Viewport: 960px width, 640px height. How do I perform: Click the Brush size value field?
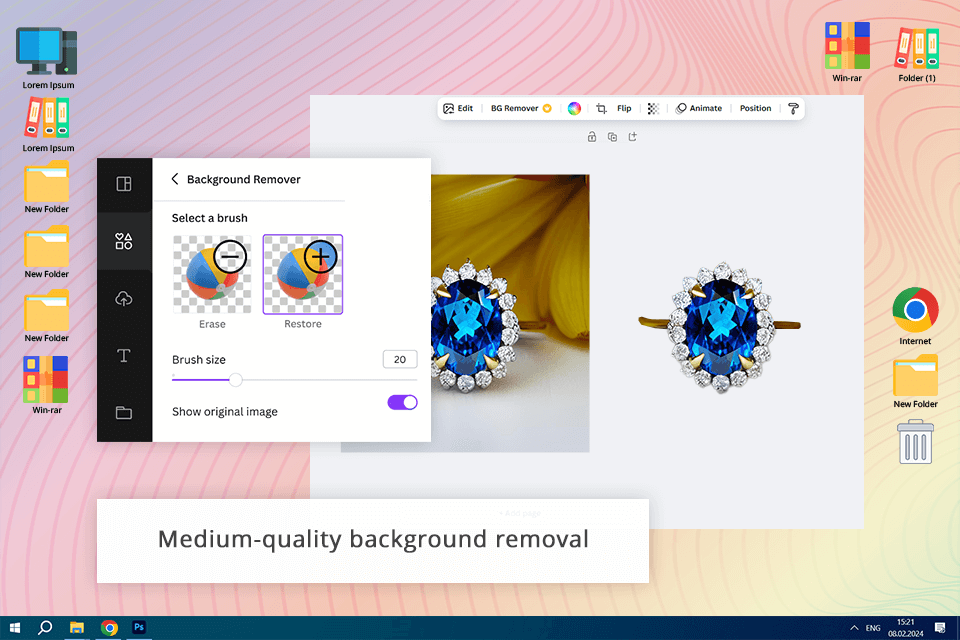pos(400,360)
